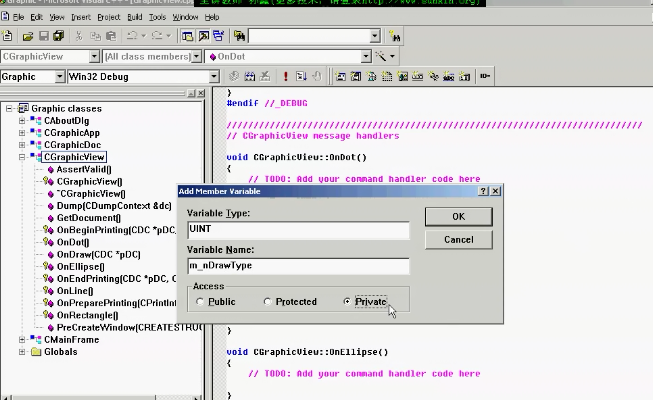Click the Save All icon
653x400 pixels.
(59, 36)
